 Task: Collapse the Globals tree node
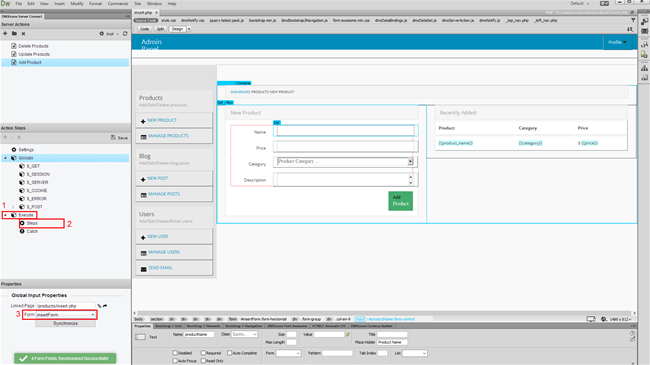[5, 158]
